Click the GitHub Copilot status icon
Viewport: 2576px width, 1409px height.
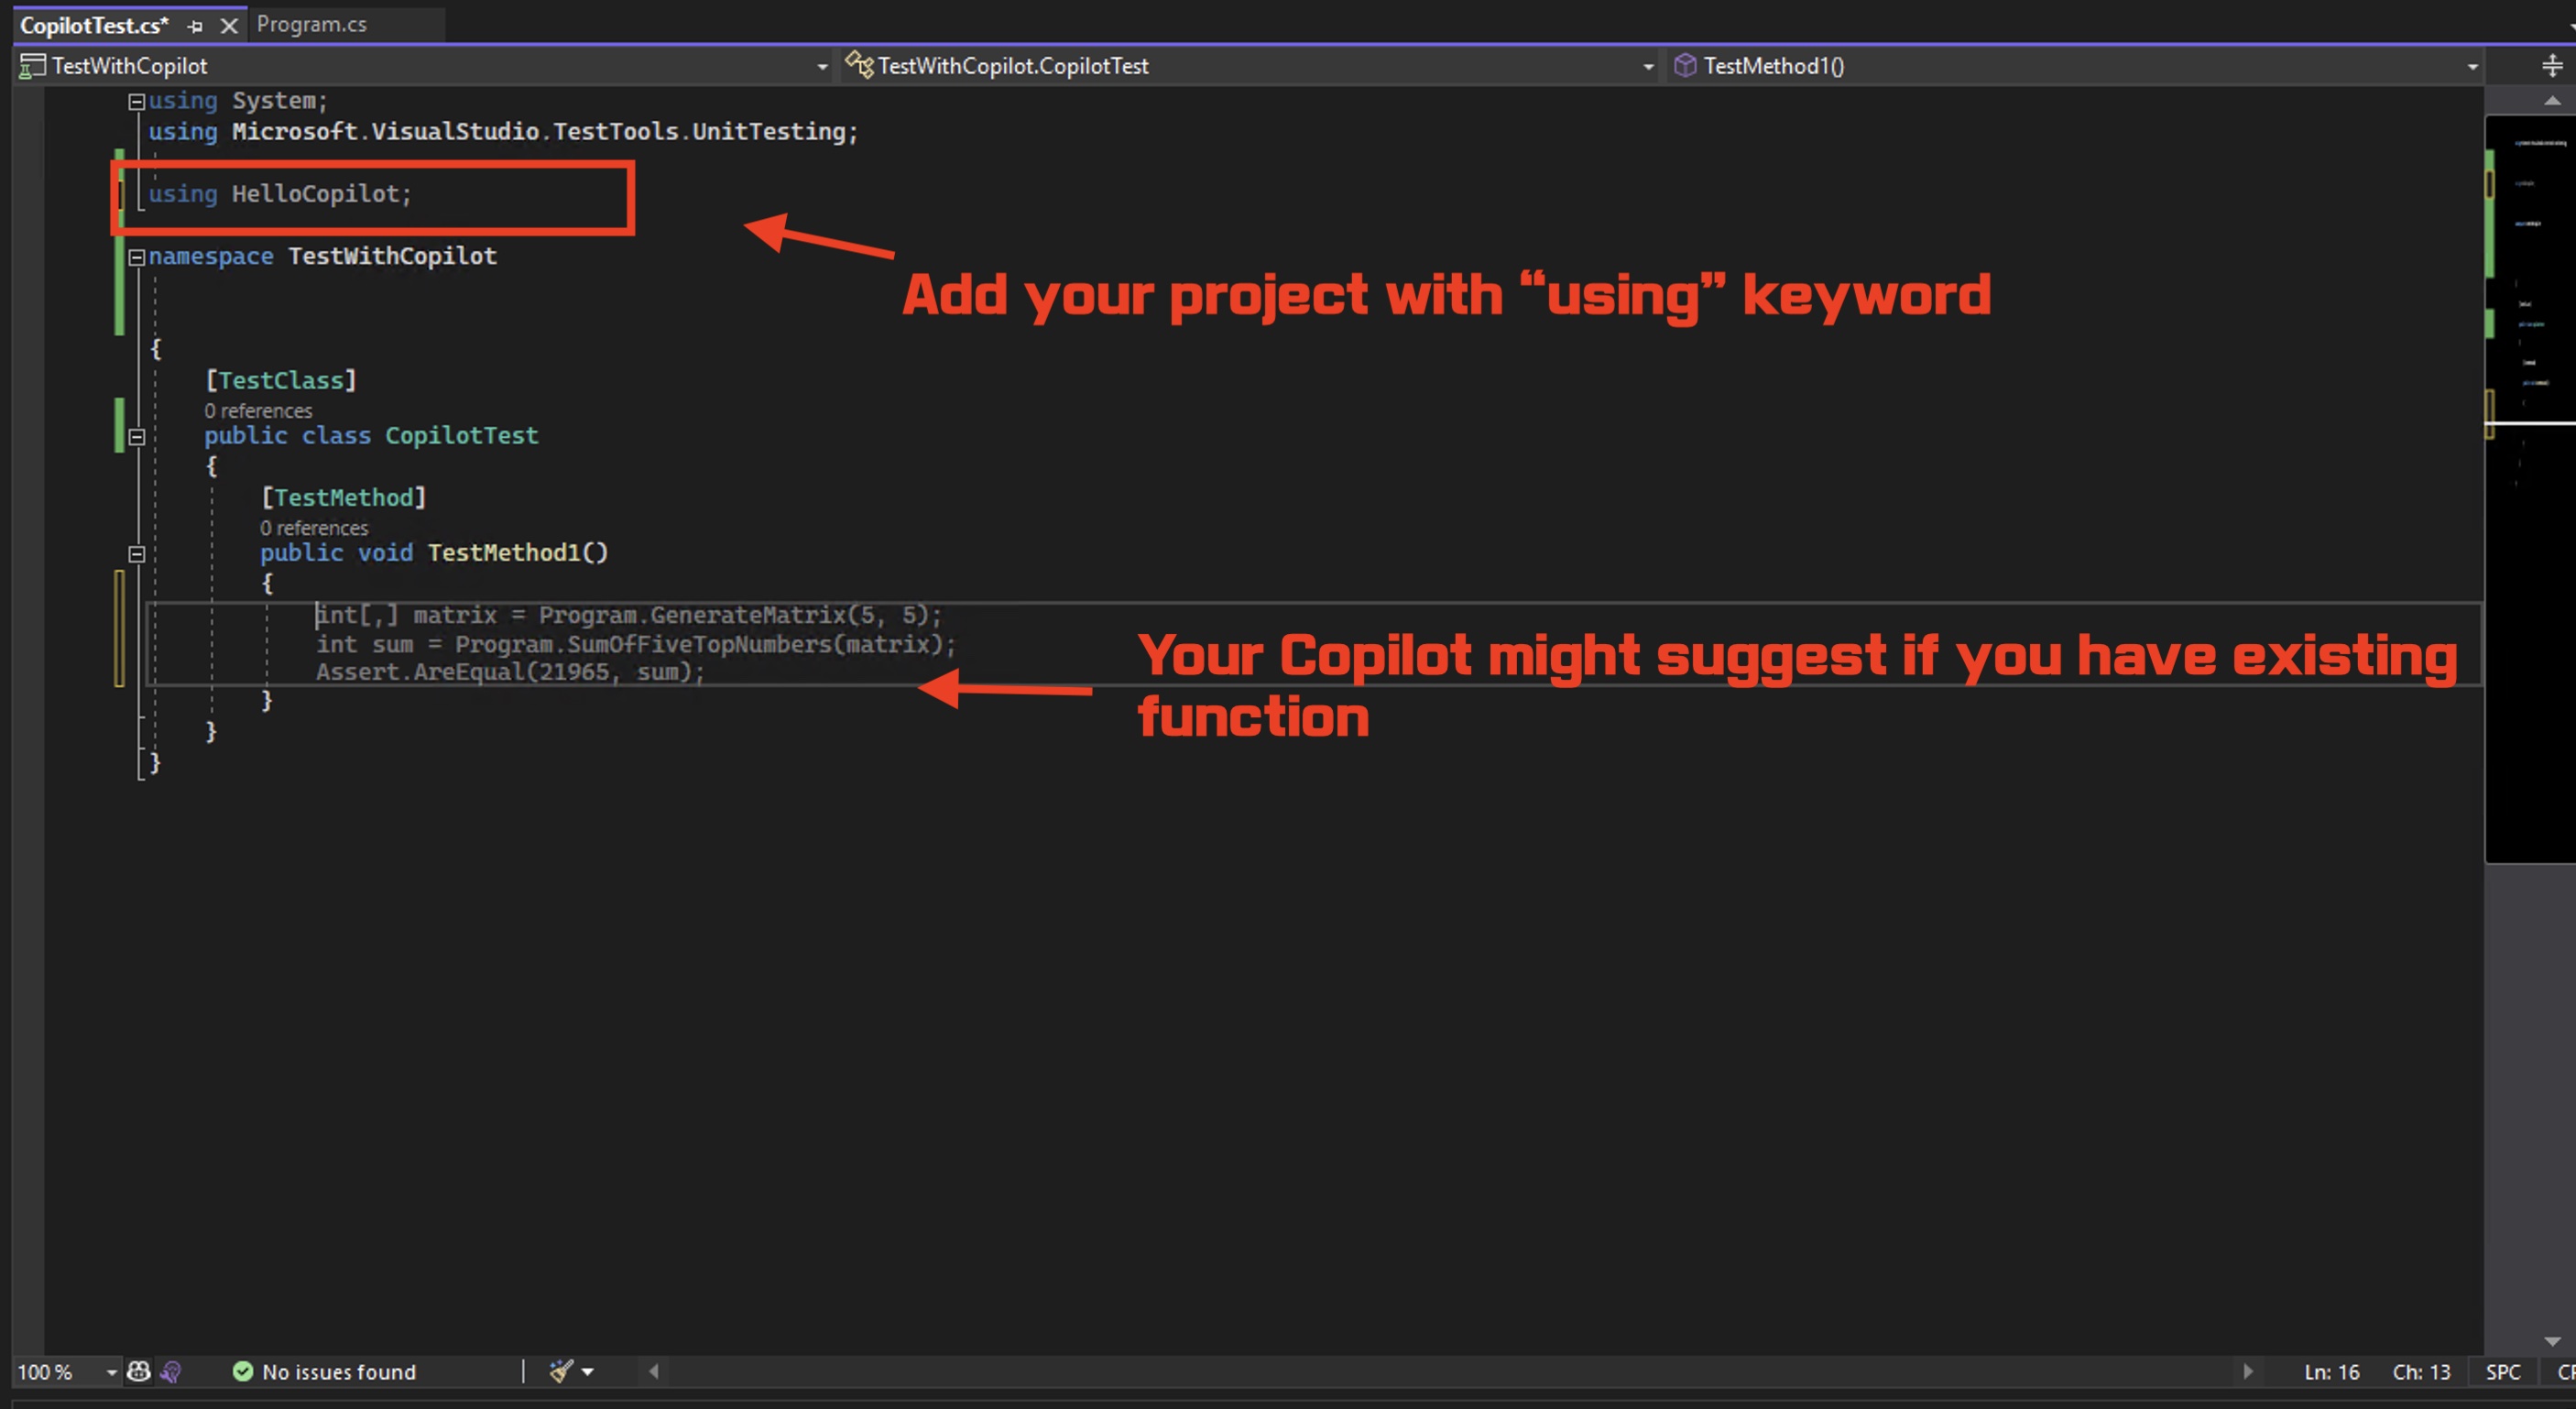139,1371
